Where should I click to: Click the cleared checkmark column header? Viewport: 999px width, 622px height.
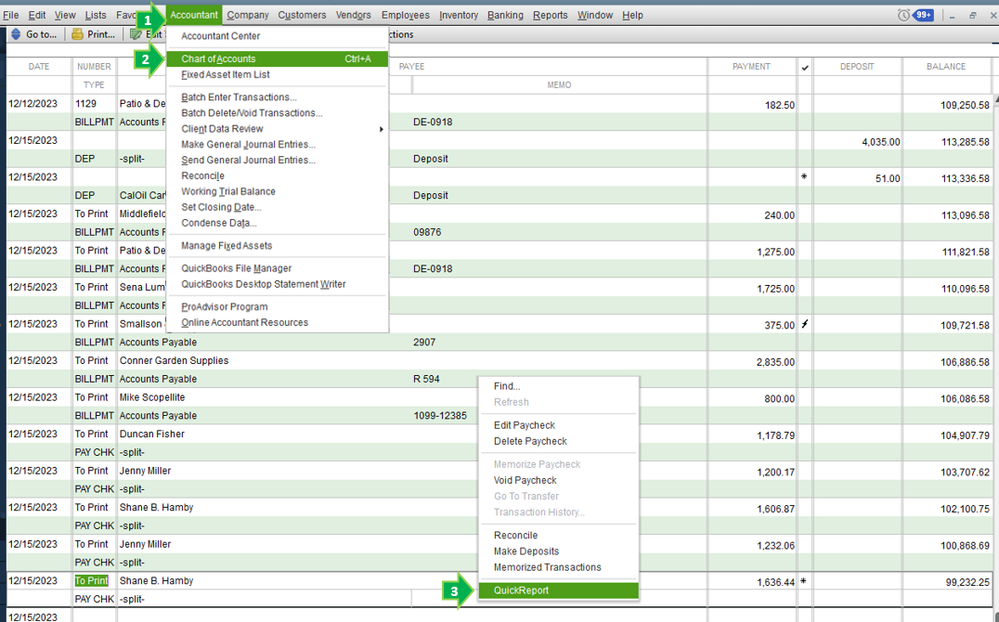tap(805, 67)
